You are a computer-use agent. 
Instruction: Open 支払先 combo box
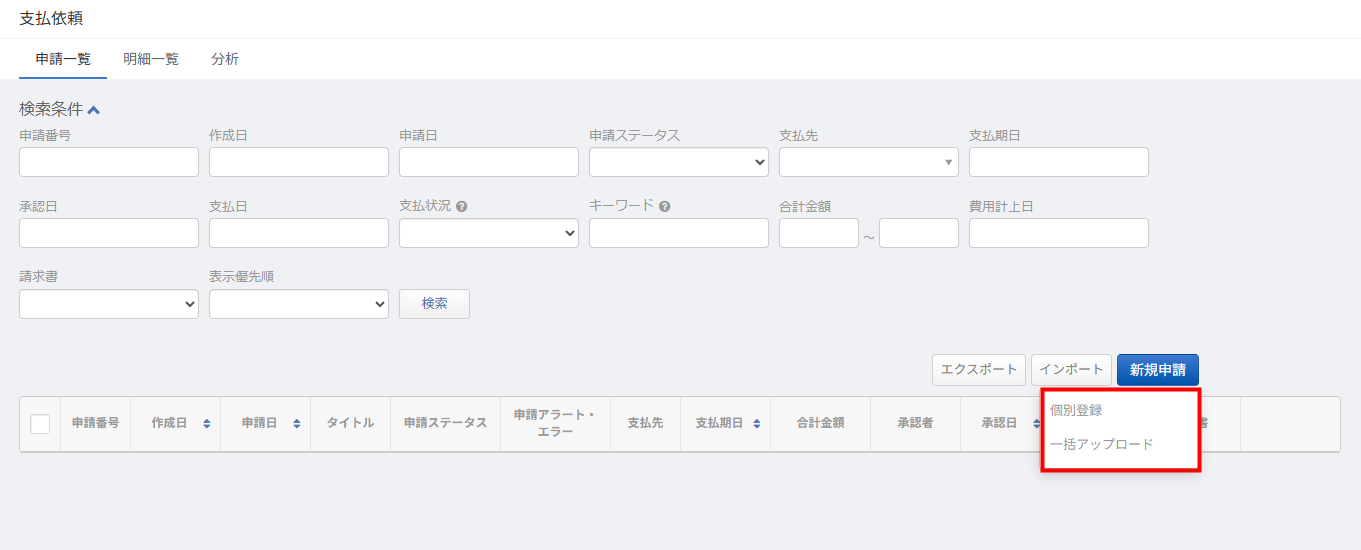(868, 162)
